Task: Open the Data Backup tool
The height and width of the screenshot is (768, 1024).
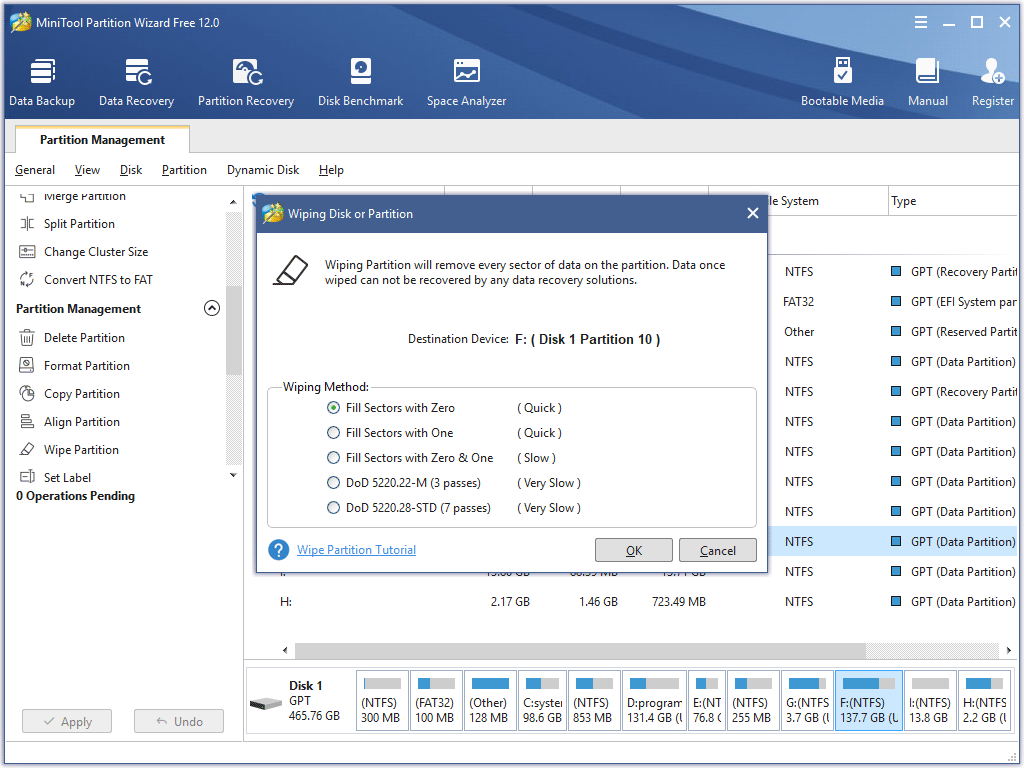Action: [42, 82]
